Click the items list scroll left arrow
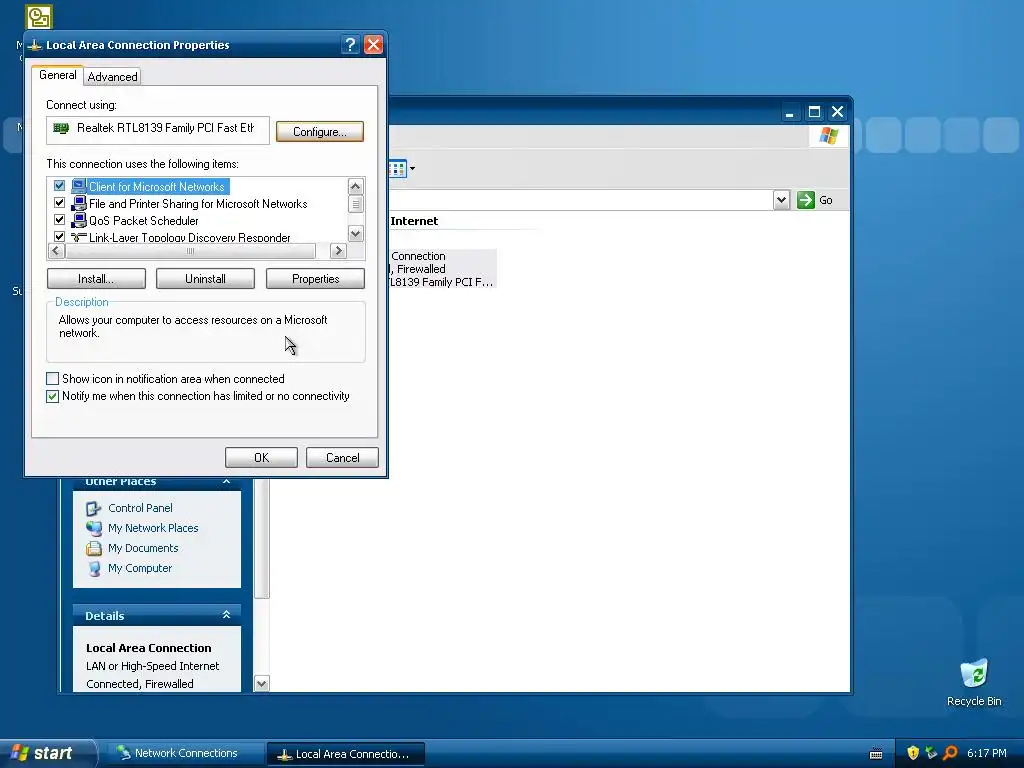 click(56, 251)
